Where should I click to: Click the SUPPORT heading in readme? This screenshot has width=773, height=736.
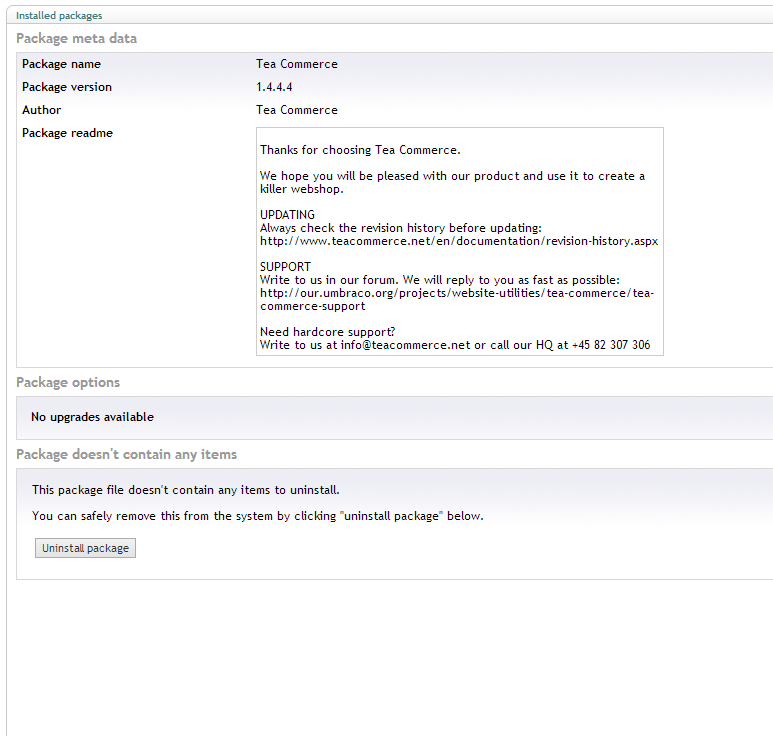click(285, 267)
